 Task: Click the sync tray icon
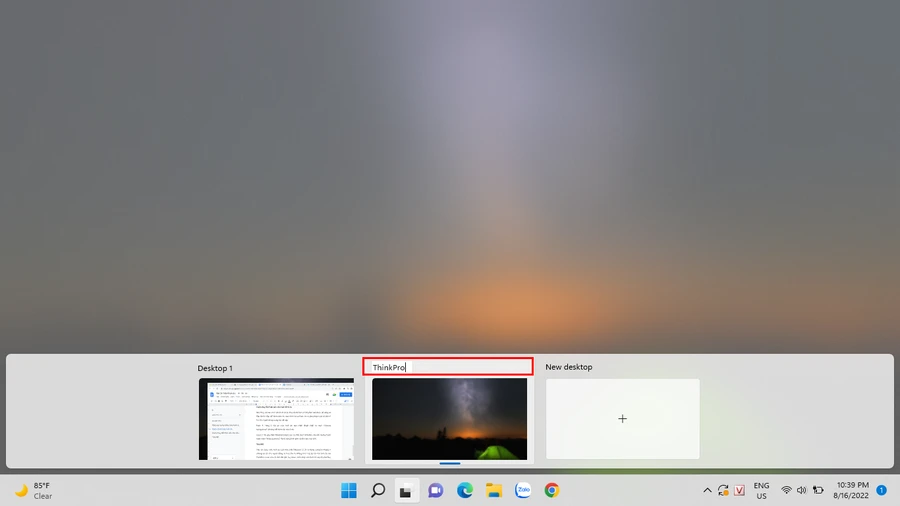point(723,491)
